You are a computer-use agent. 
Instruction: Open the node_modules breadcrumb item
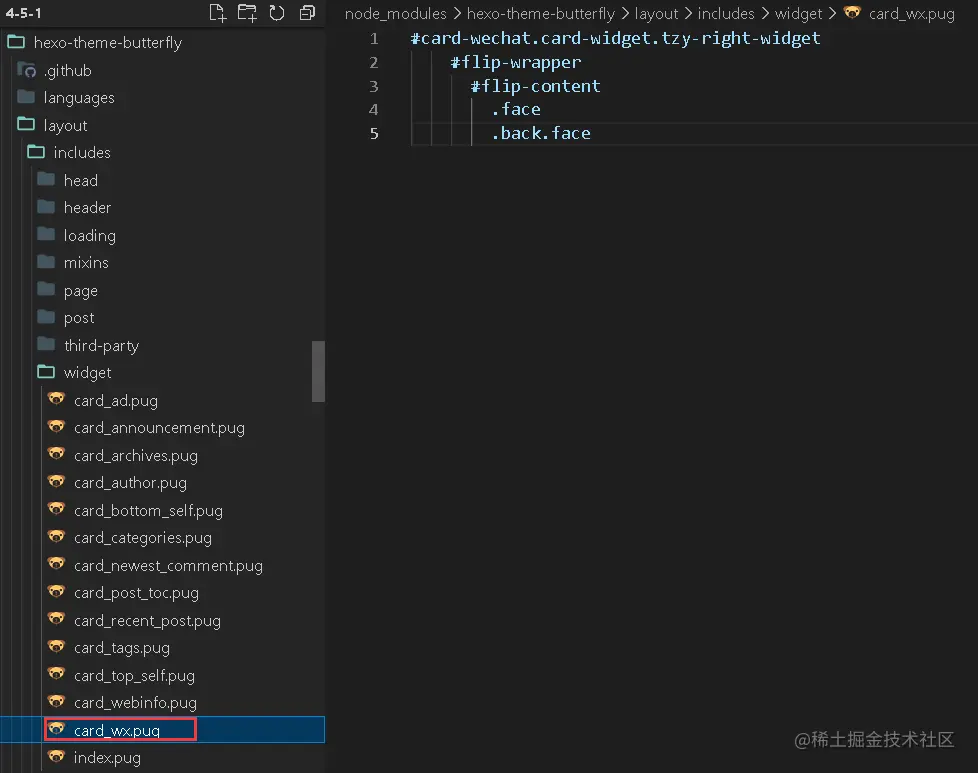[394, 13]
